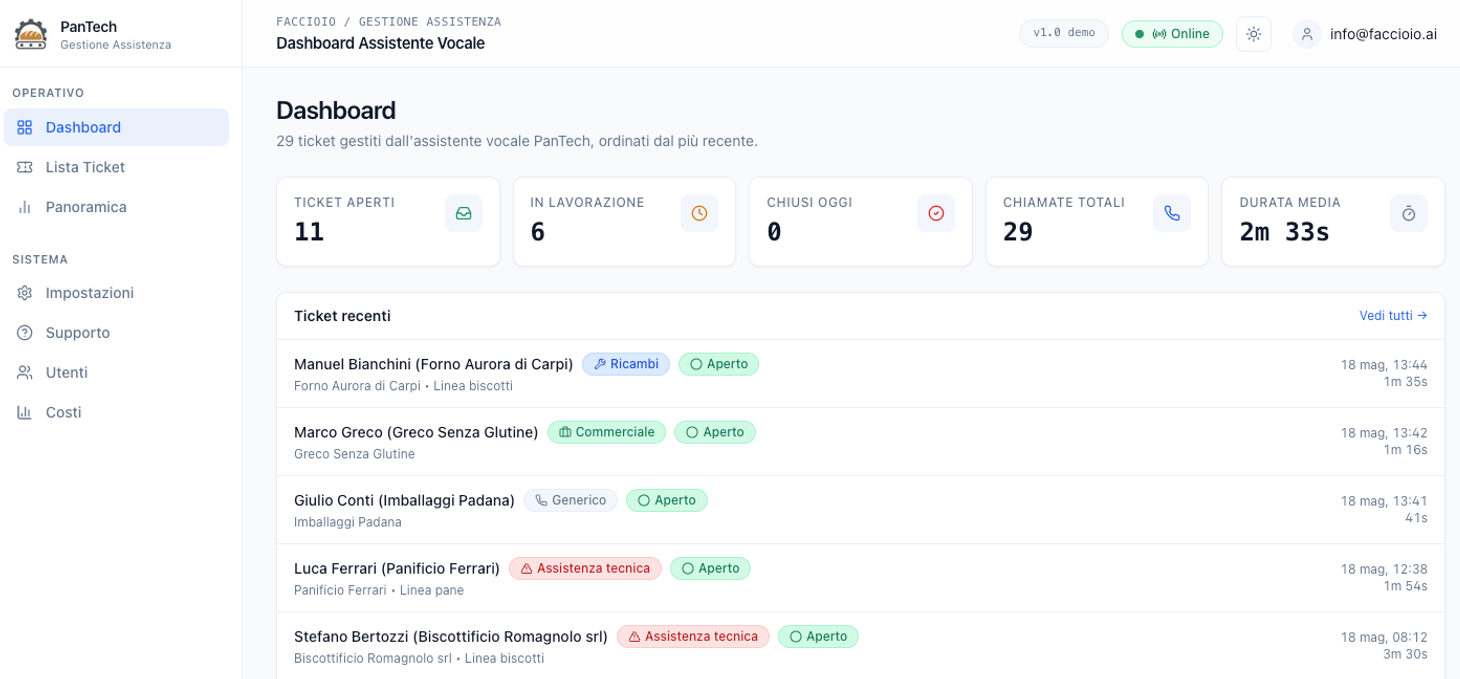
Task: Click 'Forno Aurora di Carpi • Linea biscotti' subtitle
Action: coord(403,386)
